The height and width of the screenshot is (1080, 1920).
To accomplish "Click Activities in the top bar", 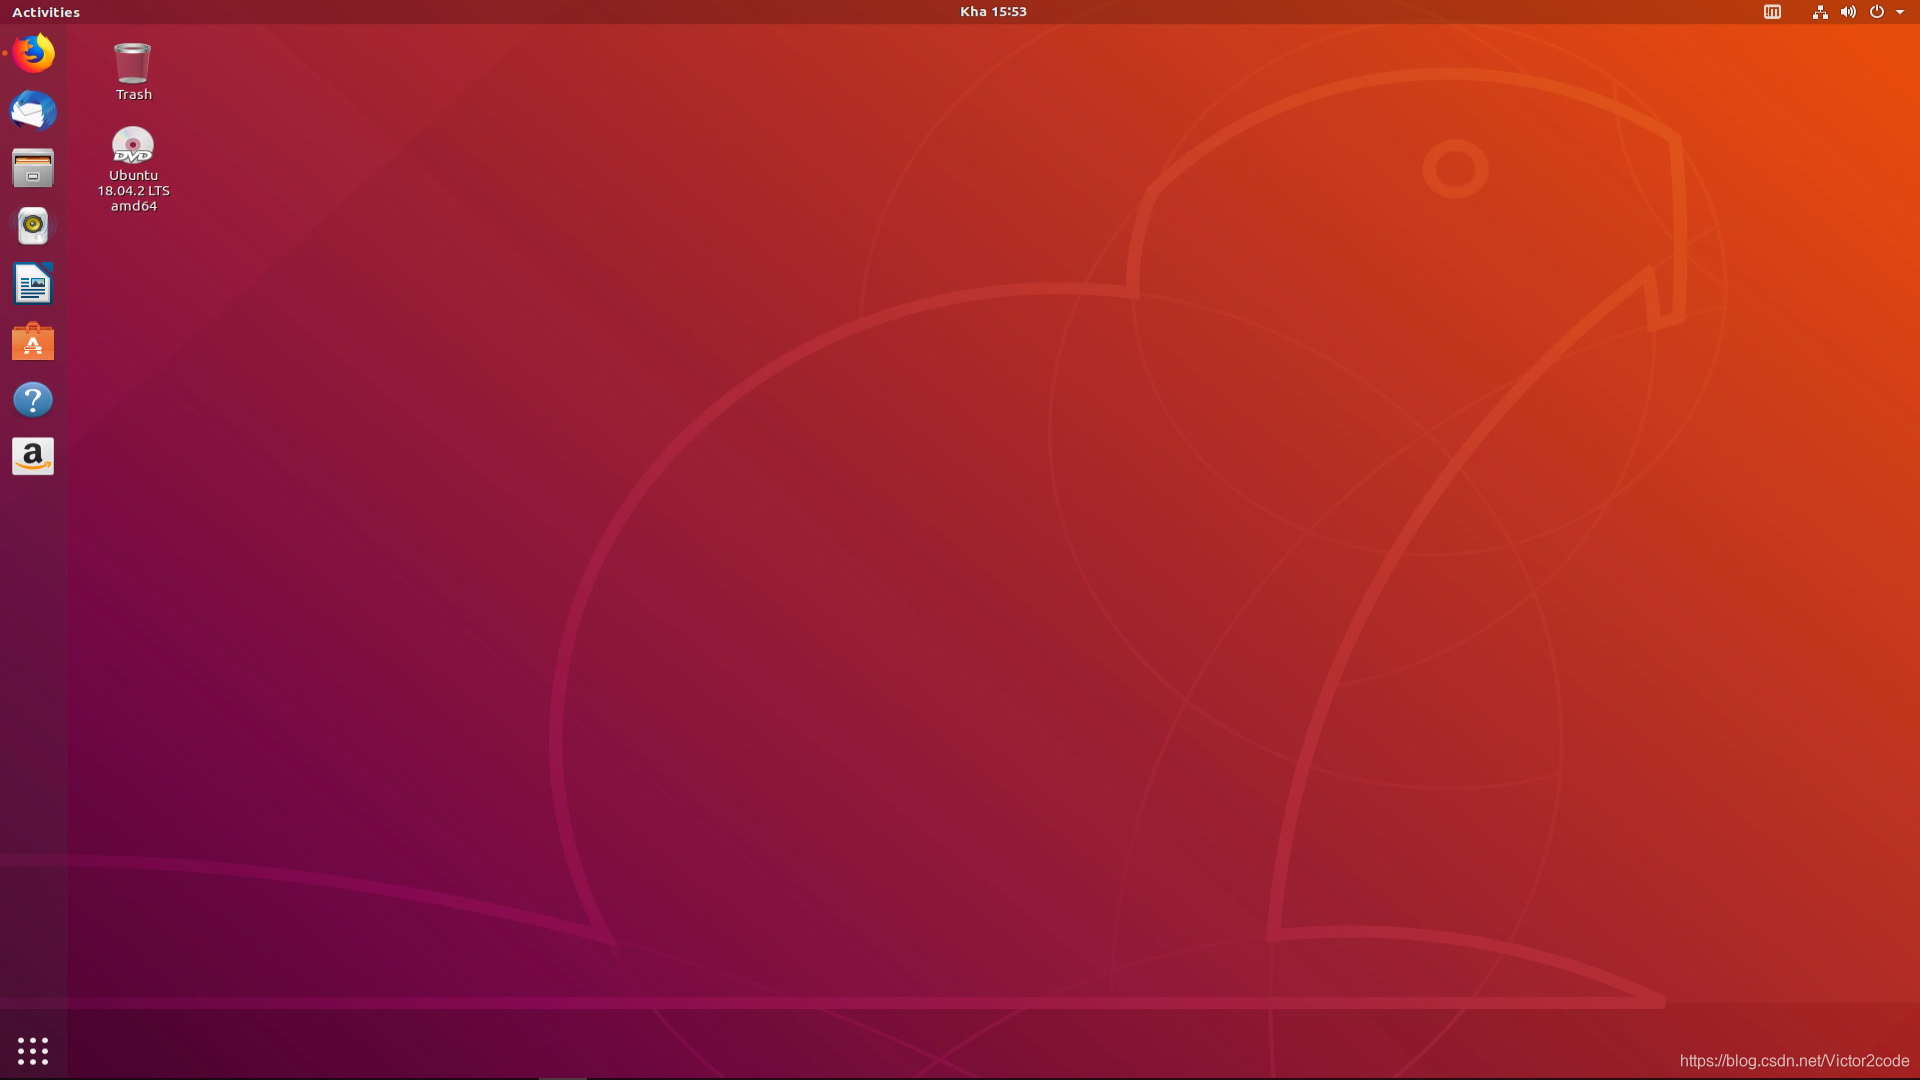I will [46, 12].
